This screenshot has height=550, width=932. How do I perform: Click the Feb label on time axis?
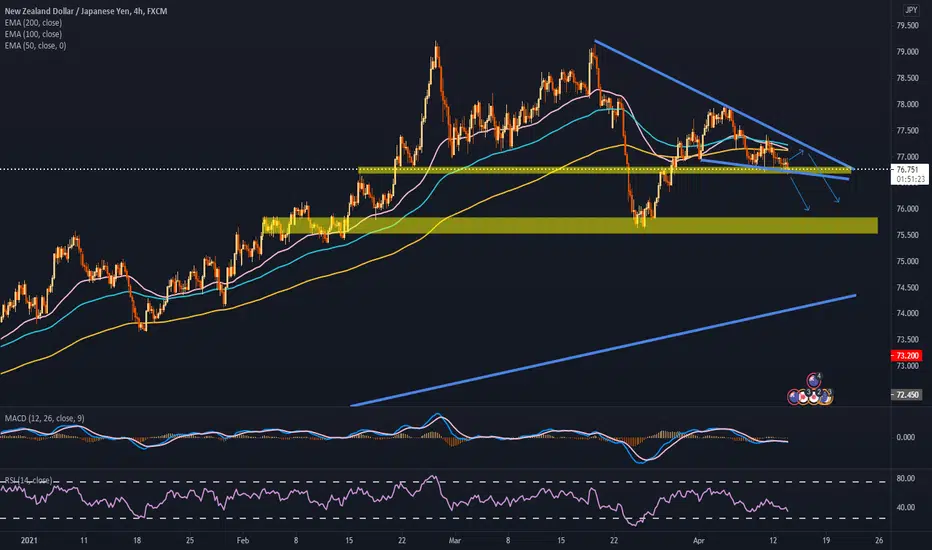click(243, 540)
